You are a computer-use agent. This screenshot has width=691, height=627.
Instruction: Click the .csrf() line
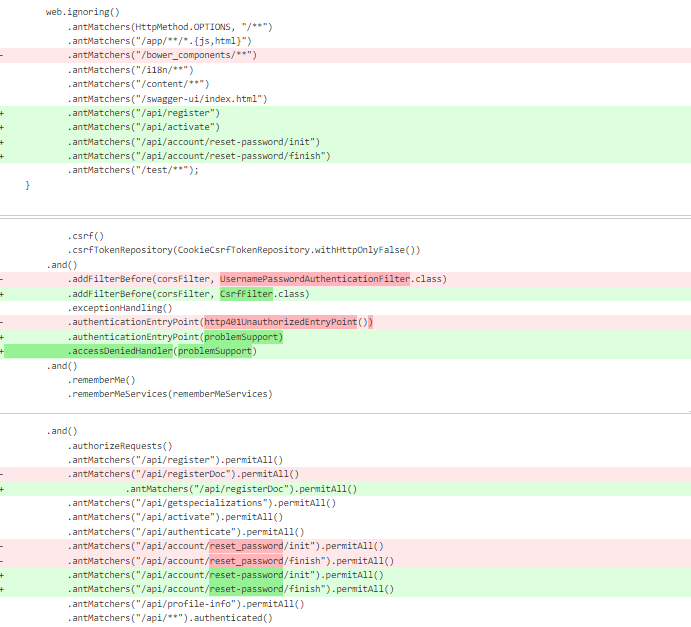pyautogui.click(x=85, y=236)
